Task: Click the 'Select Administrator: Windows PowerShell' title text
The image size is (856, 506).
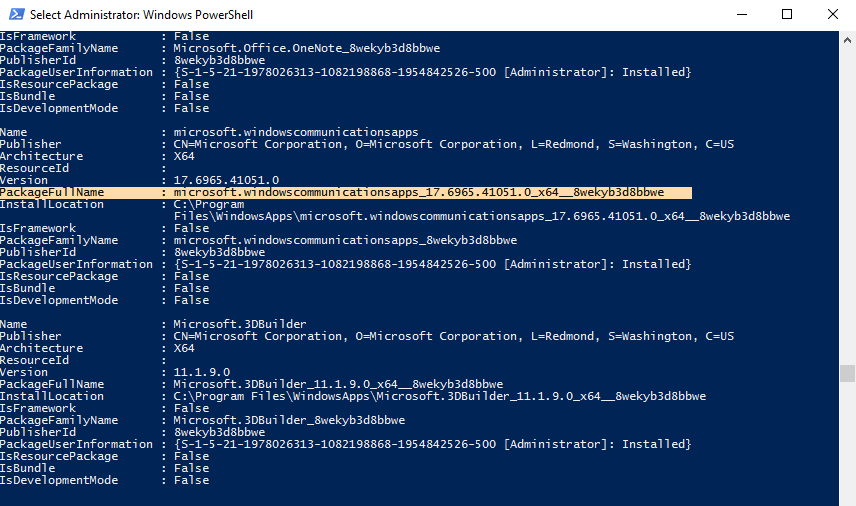Action: (141, 15)
